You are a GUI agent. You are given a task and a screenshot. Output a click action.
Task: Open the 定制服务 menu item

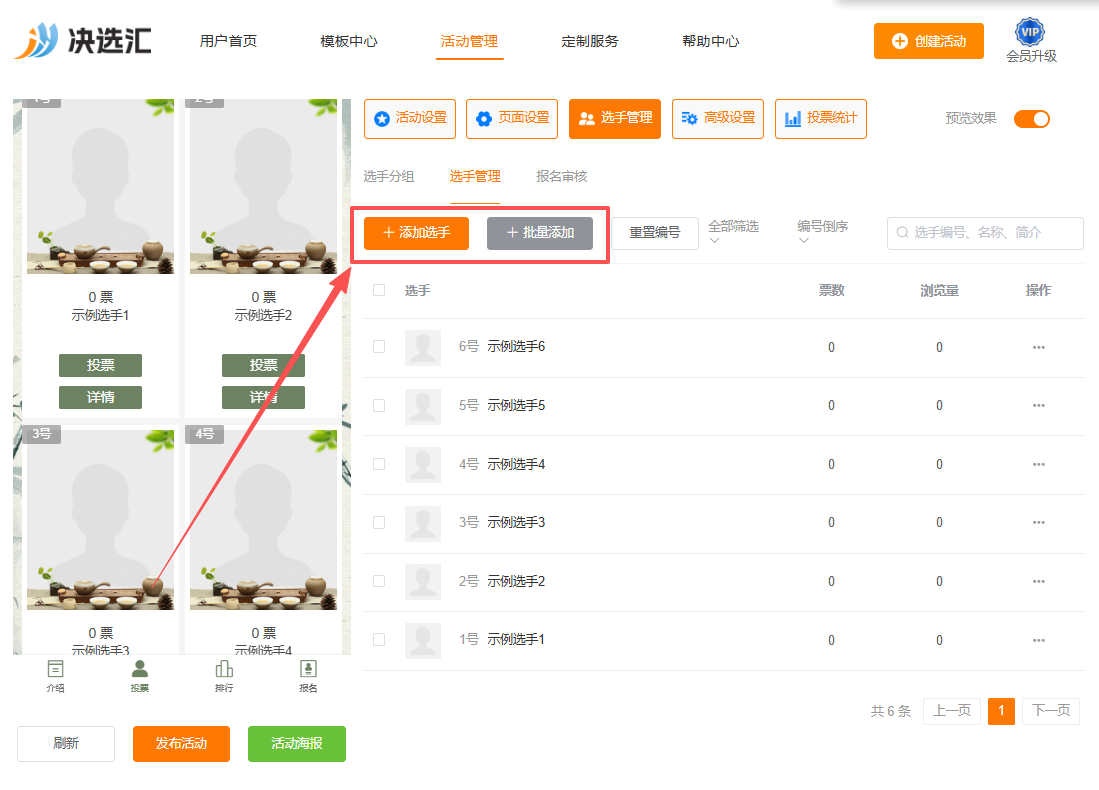click(590, 41)
